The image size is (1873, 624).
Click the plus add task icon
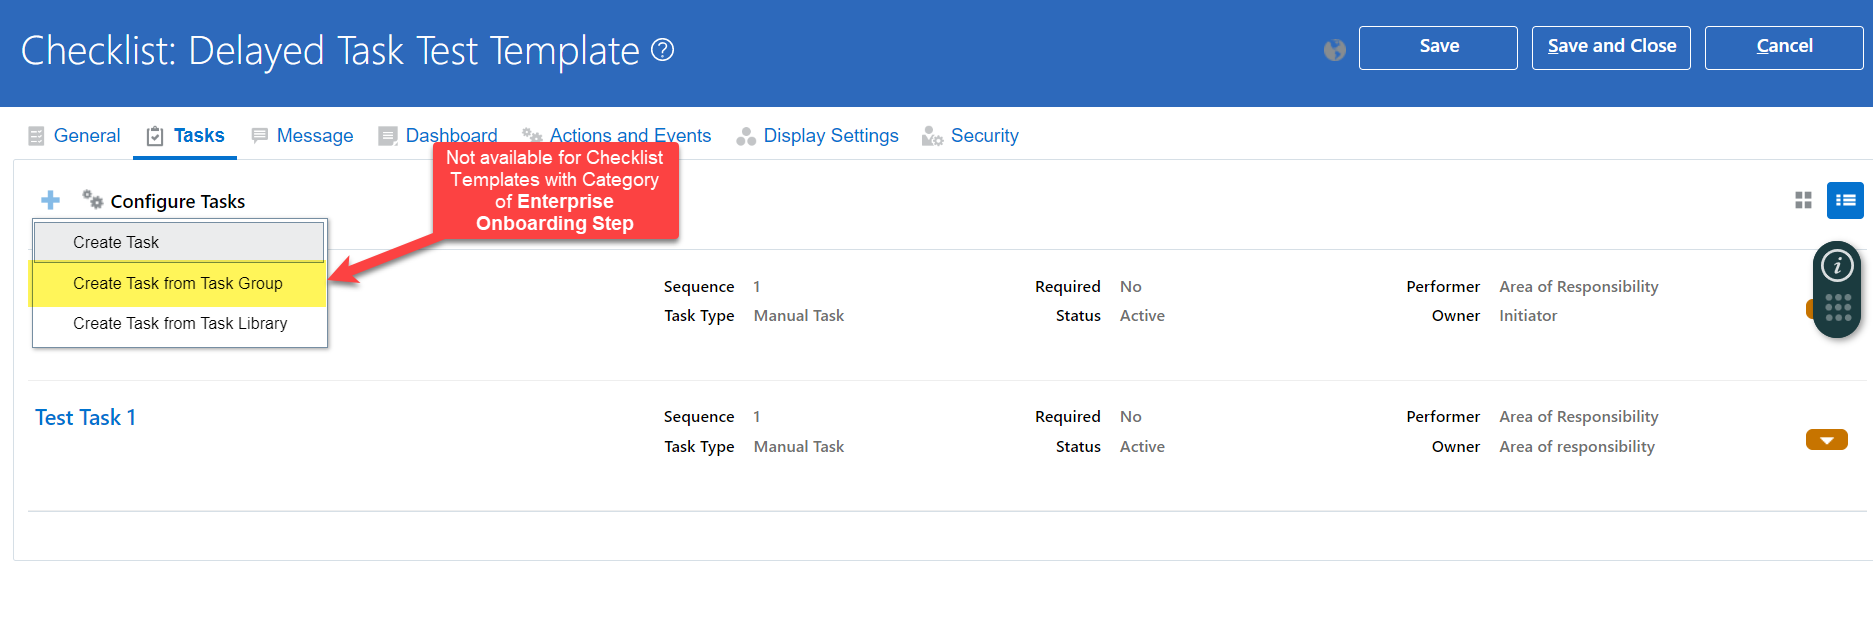50,200
